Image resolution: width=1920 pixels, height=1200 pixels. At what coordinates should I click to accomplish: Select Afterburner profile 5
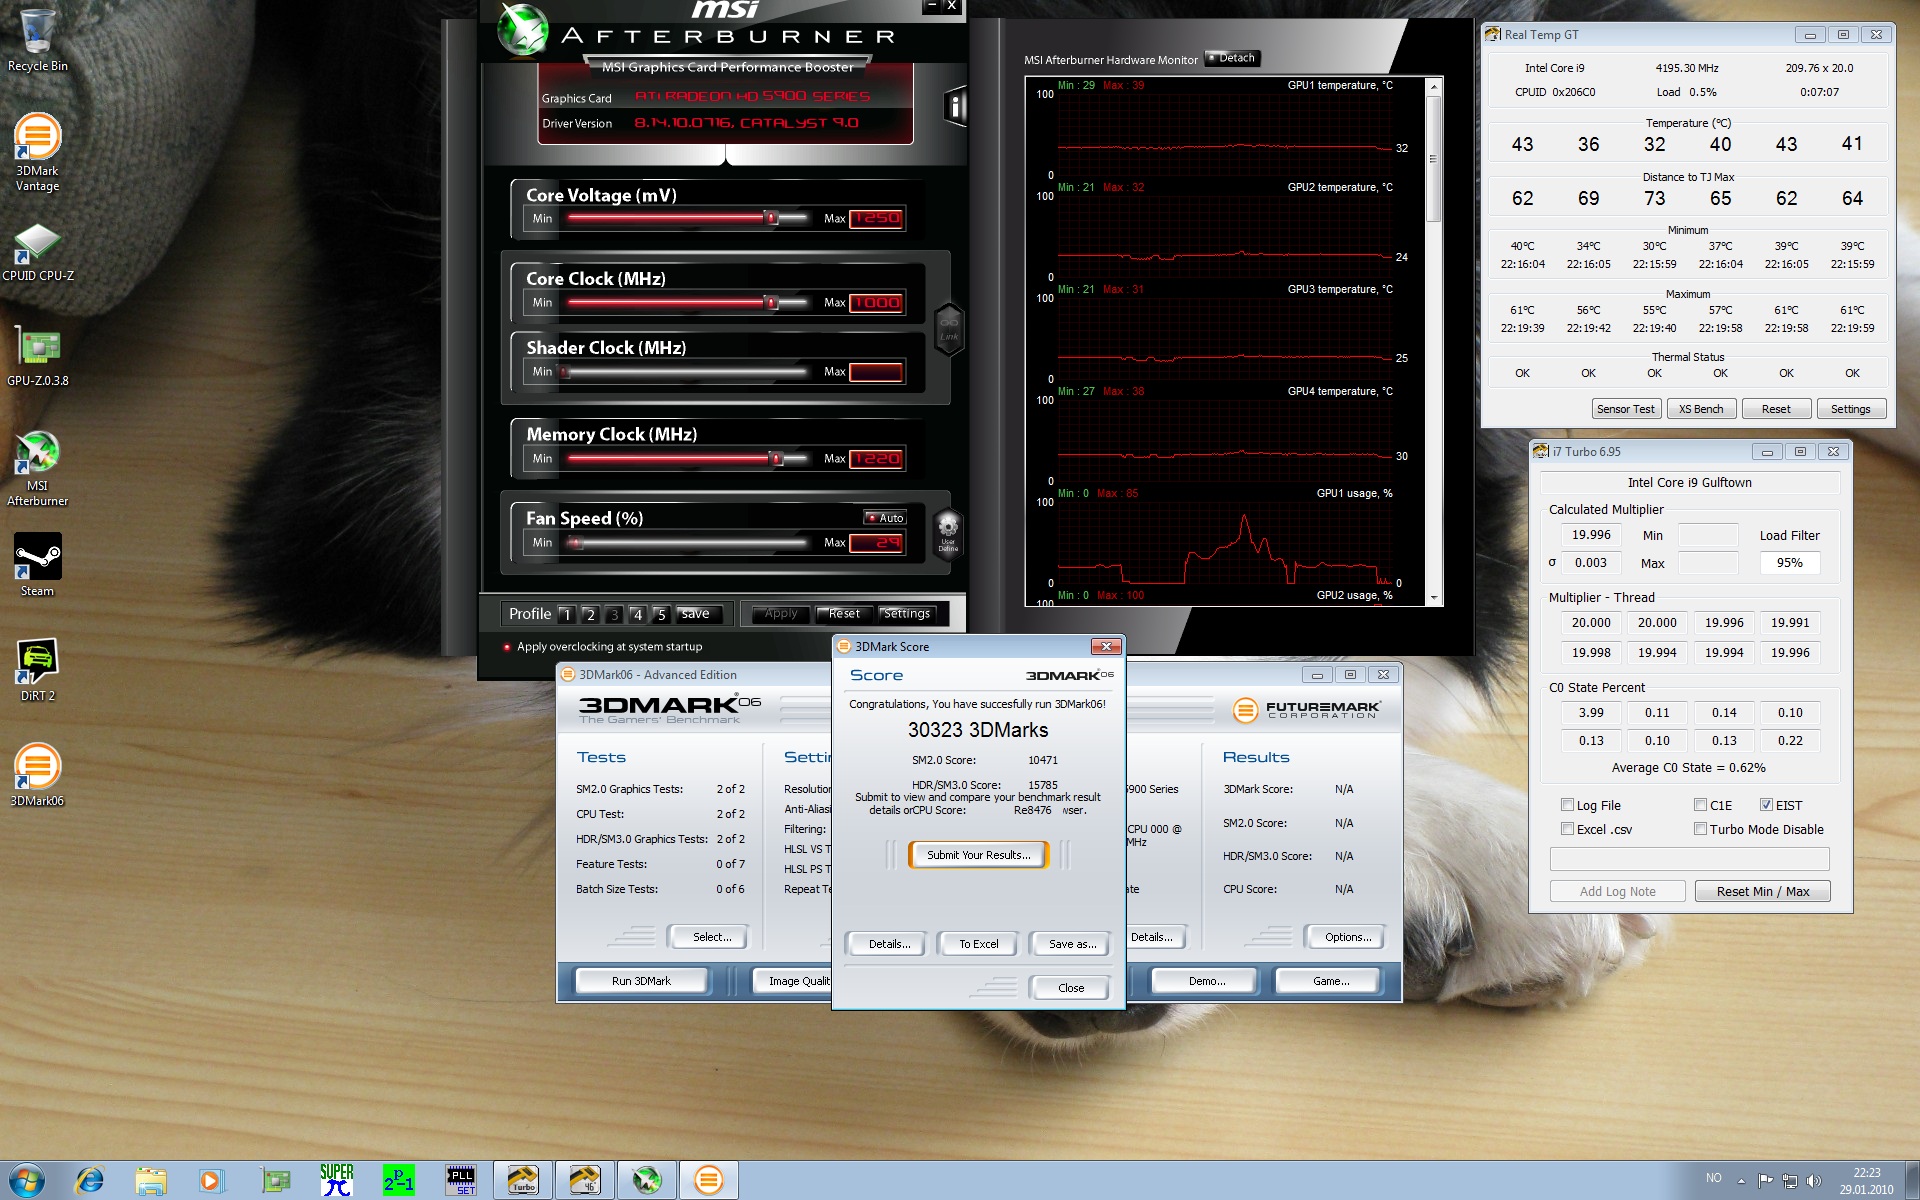pyautogui.click(x=661, y=615)
